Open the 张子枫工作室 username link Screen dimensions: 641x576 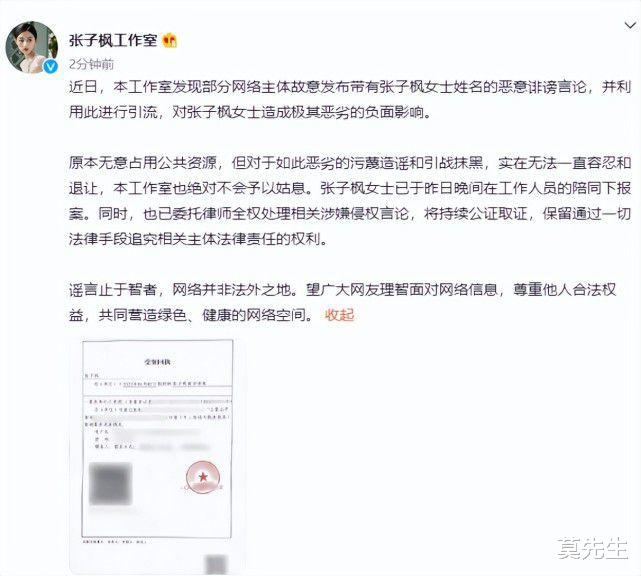113,40
